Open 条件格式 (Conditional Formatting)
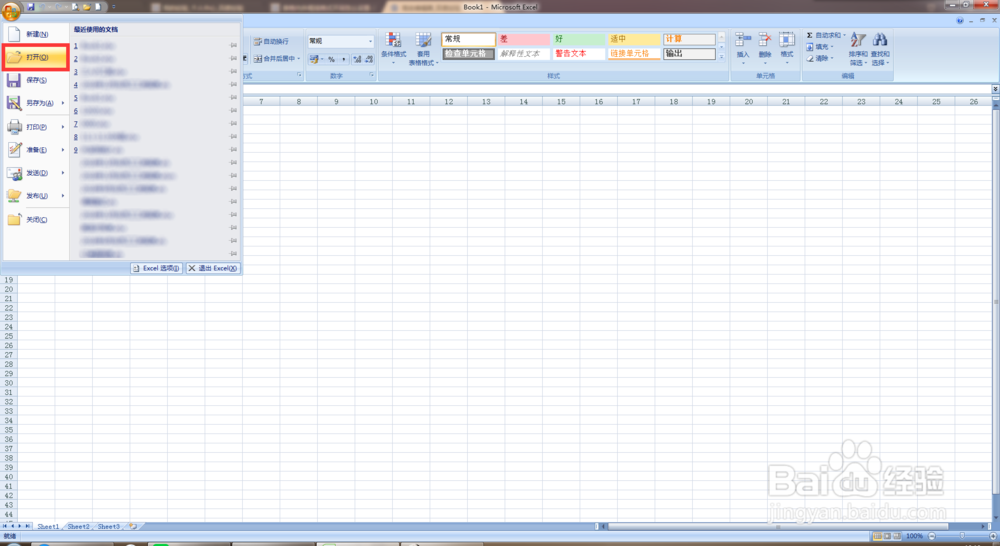The width and height of the screenshot is (1000, 546). click(x=393, y=49)
